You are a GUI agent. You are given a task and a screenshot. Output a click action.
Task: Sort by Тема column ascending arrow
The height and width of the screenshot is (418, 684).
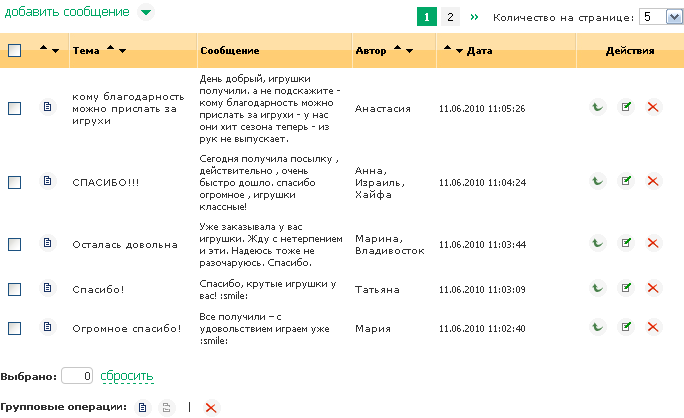coord(110,48)
